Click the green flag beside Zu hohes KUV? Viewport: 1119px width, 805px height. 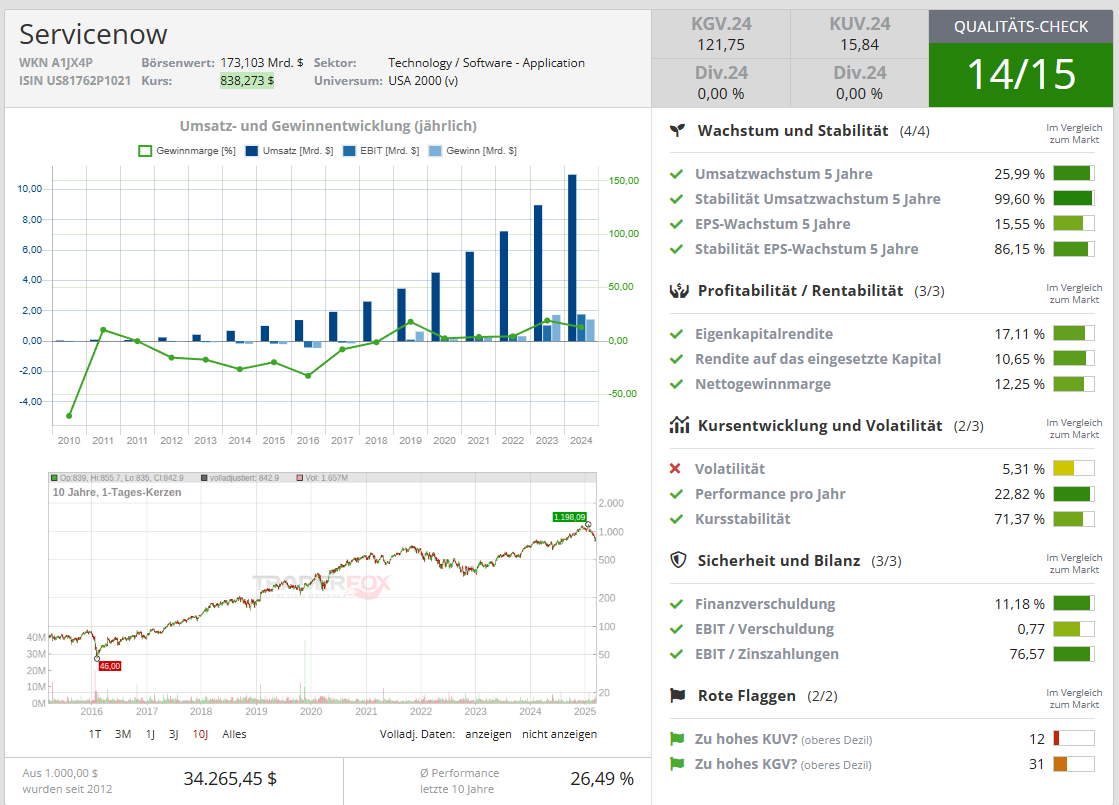point(676,739)
